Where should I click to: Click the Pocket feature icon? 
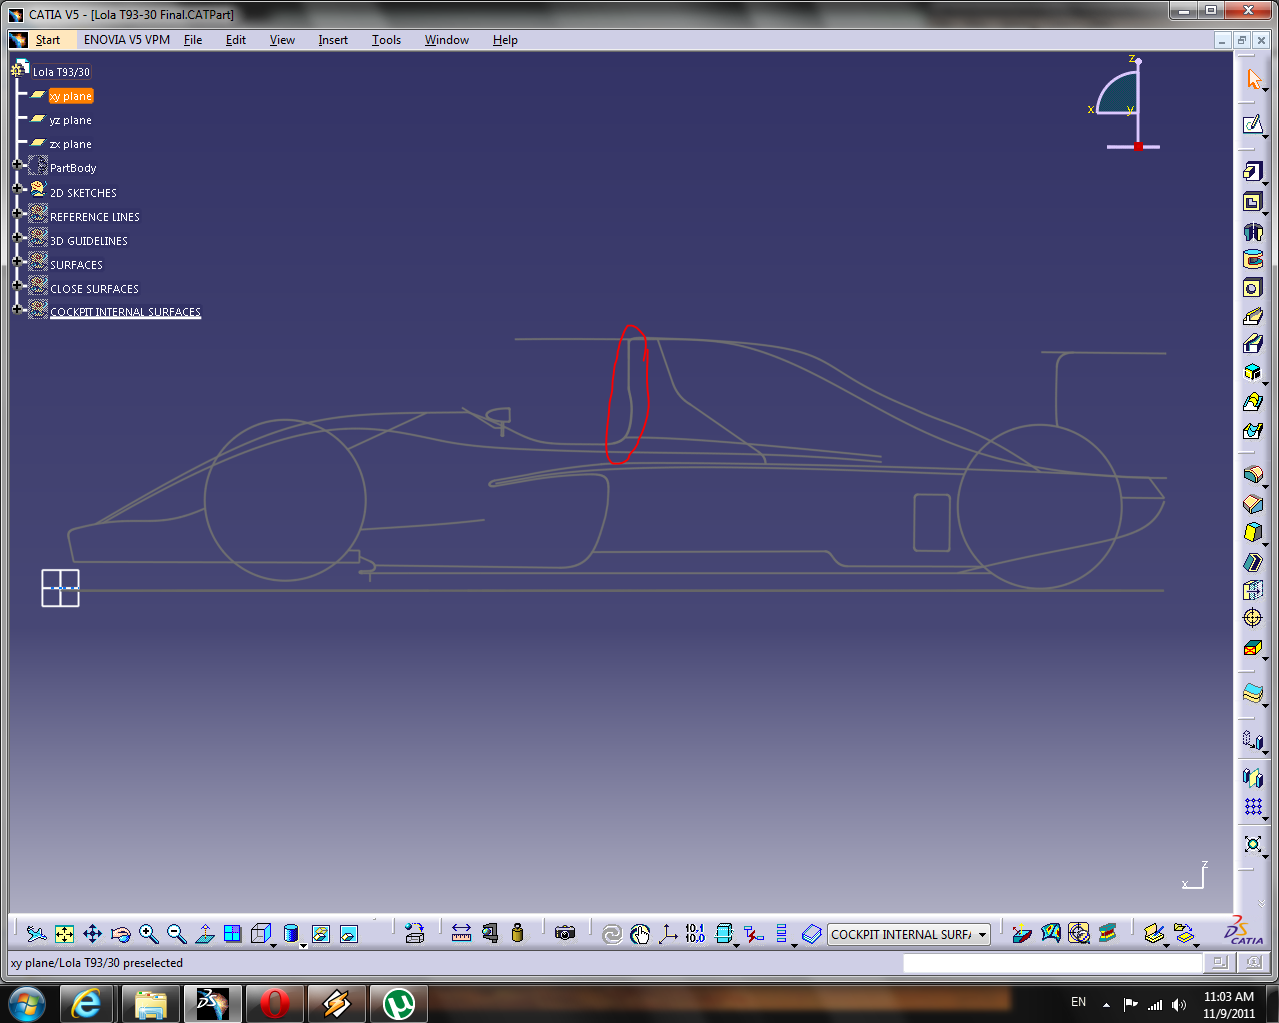[x=1253, y=202]
